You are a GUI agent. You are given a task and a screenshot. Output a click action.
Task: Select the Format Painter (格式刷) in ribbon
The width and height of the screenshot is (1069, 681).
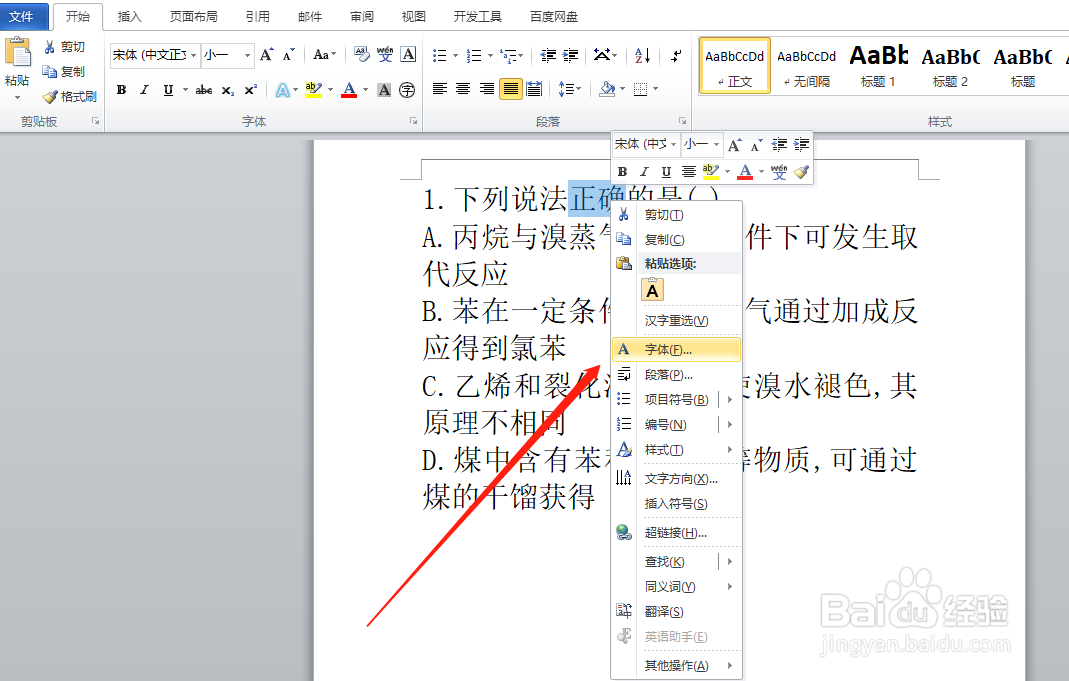click(69, 97)
